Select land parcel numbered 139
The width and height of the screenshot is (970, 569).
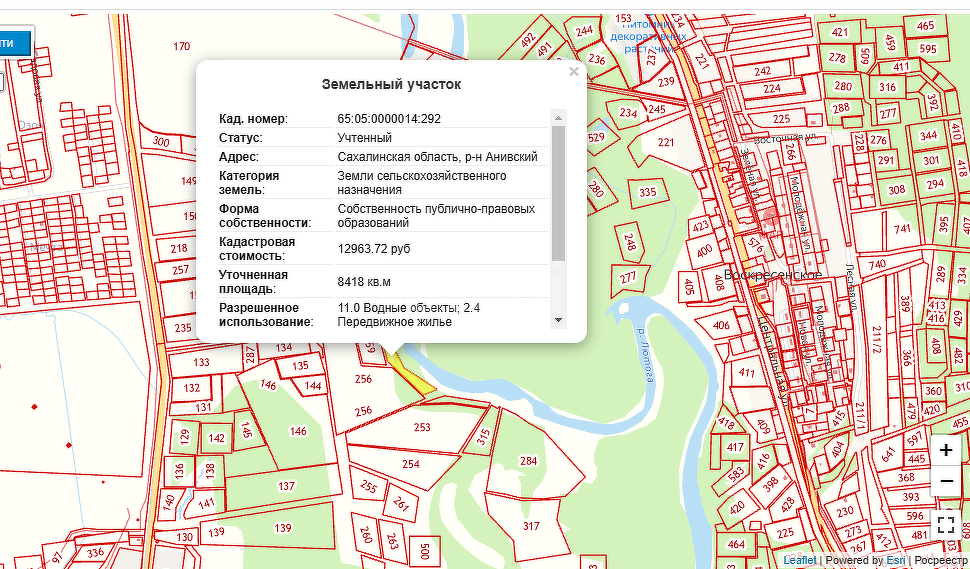(283, 528)
